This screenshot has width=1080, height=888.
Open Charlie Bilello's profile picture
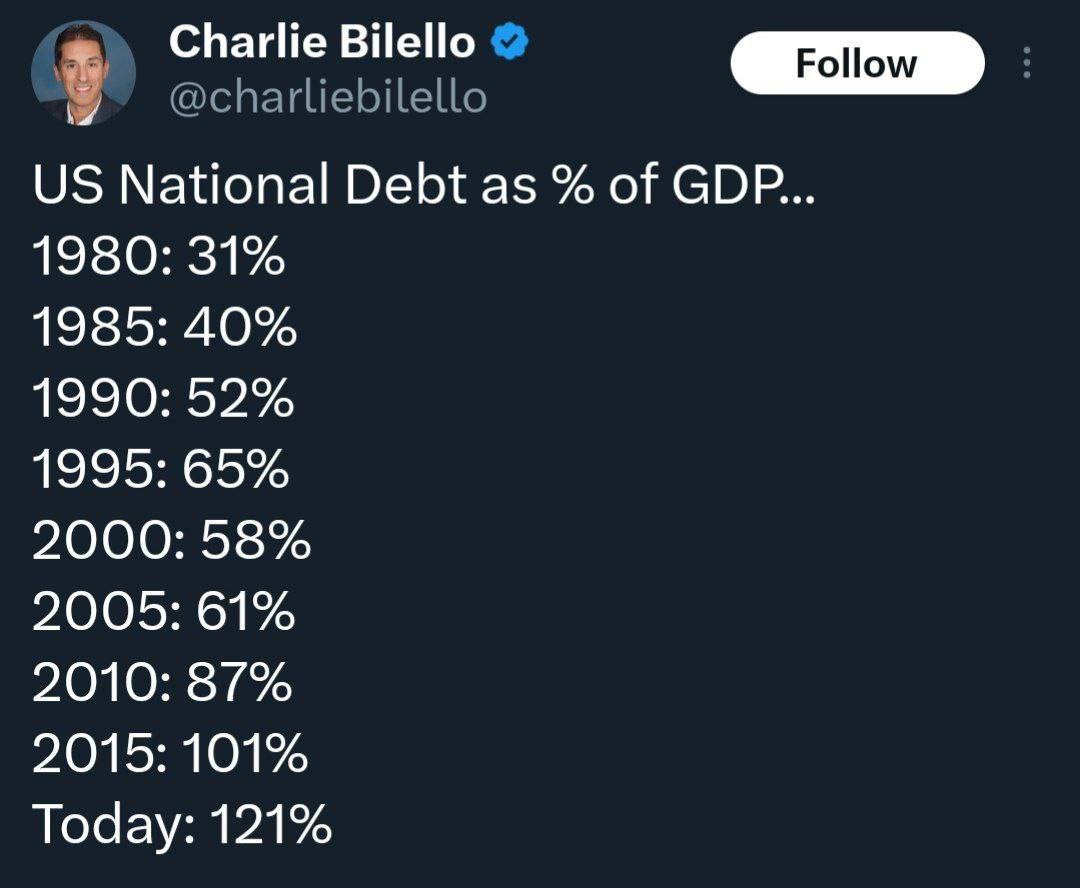tap(83, 72)
